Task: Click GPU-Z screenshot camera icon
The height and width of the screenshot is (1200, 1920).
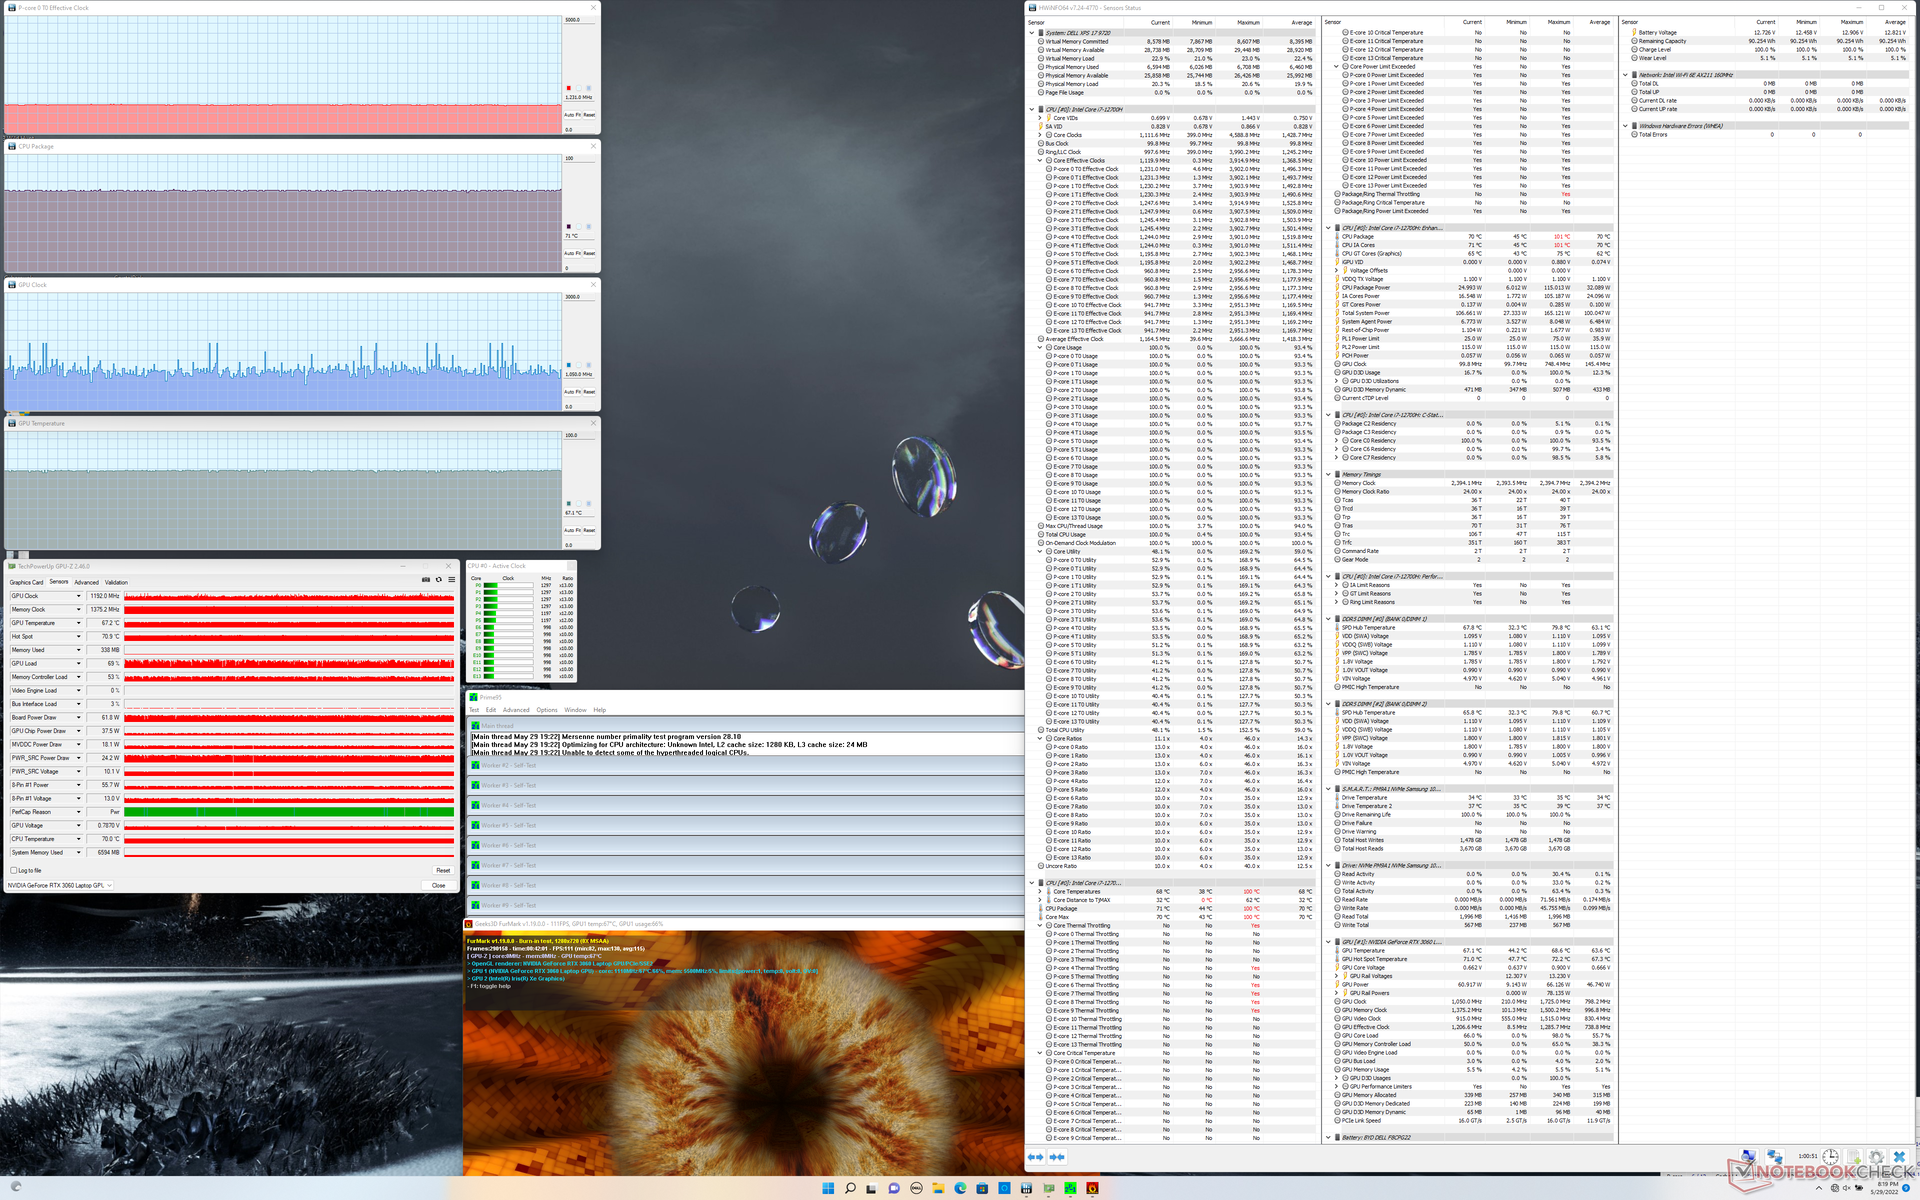Action: [425, 579]
